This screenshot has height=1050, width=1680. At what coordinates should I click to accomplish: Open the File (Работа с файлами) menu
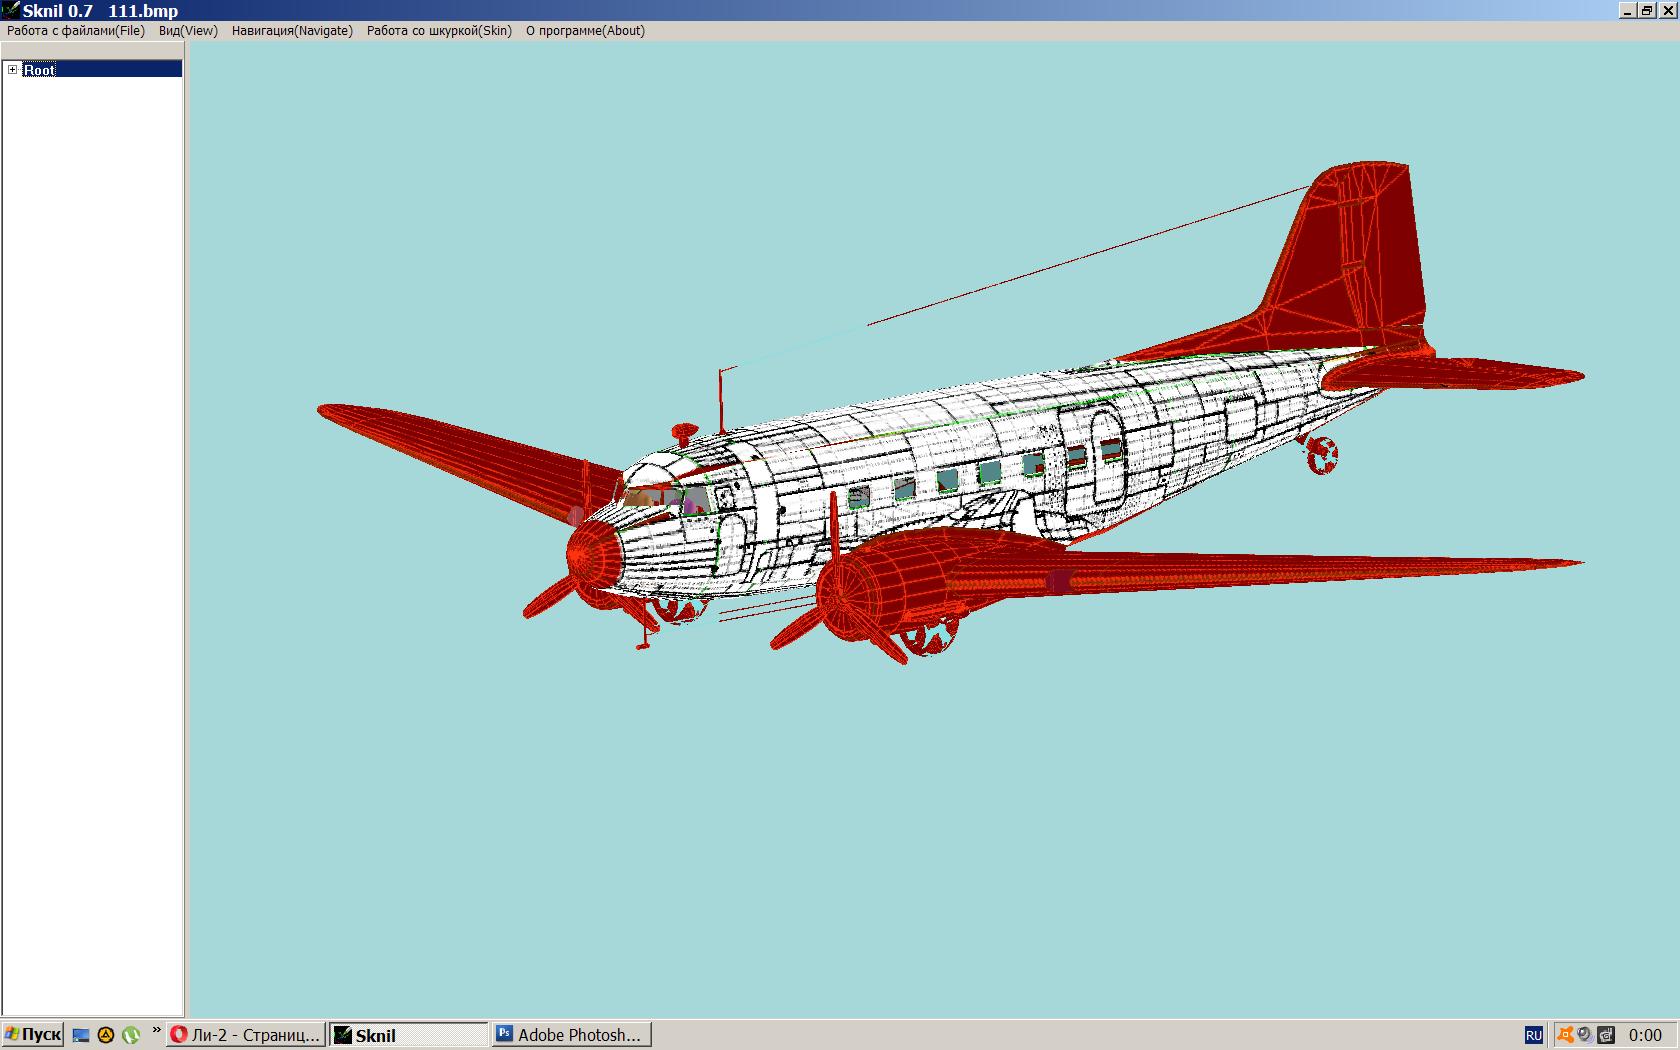pyautogui.click(x=76, y=31)
